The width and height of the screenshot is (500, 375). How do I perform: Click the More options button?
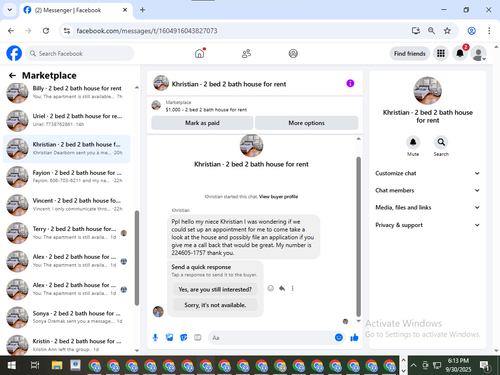point(306,123)
